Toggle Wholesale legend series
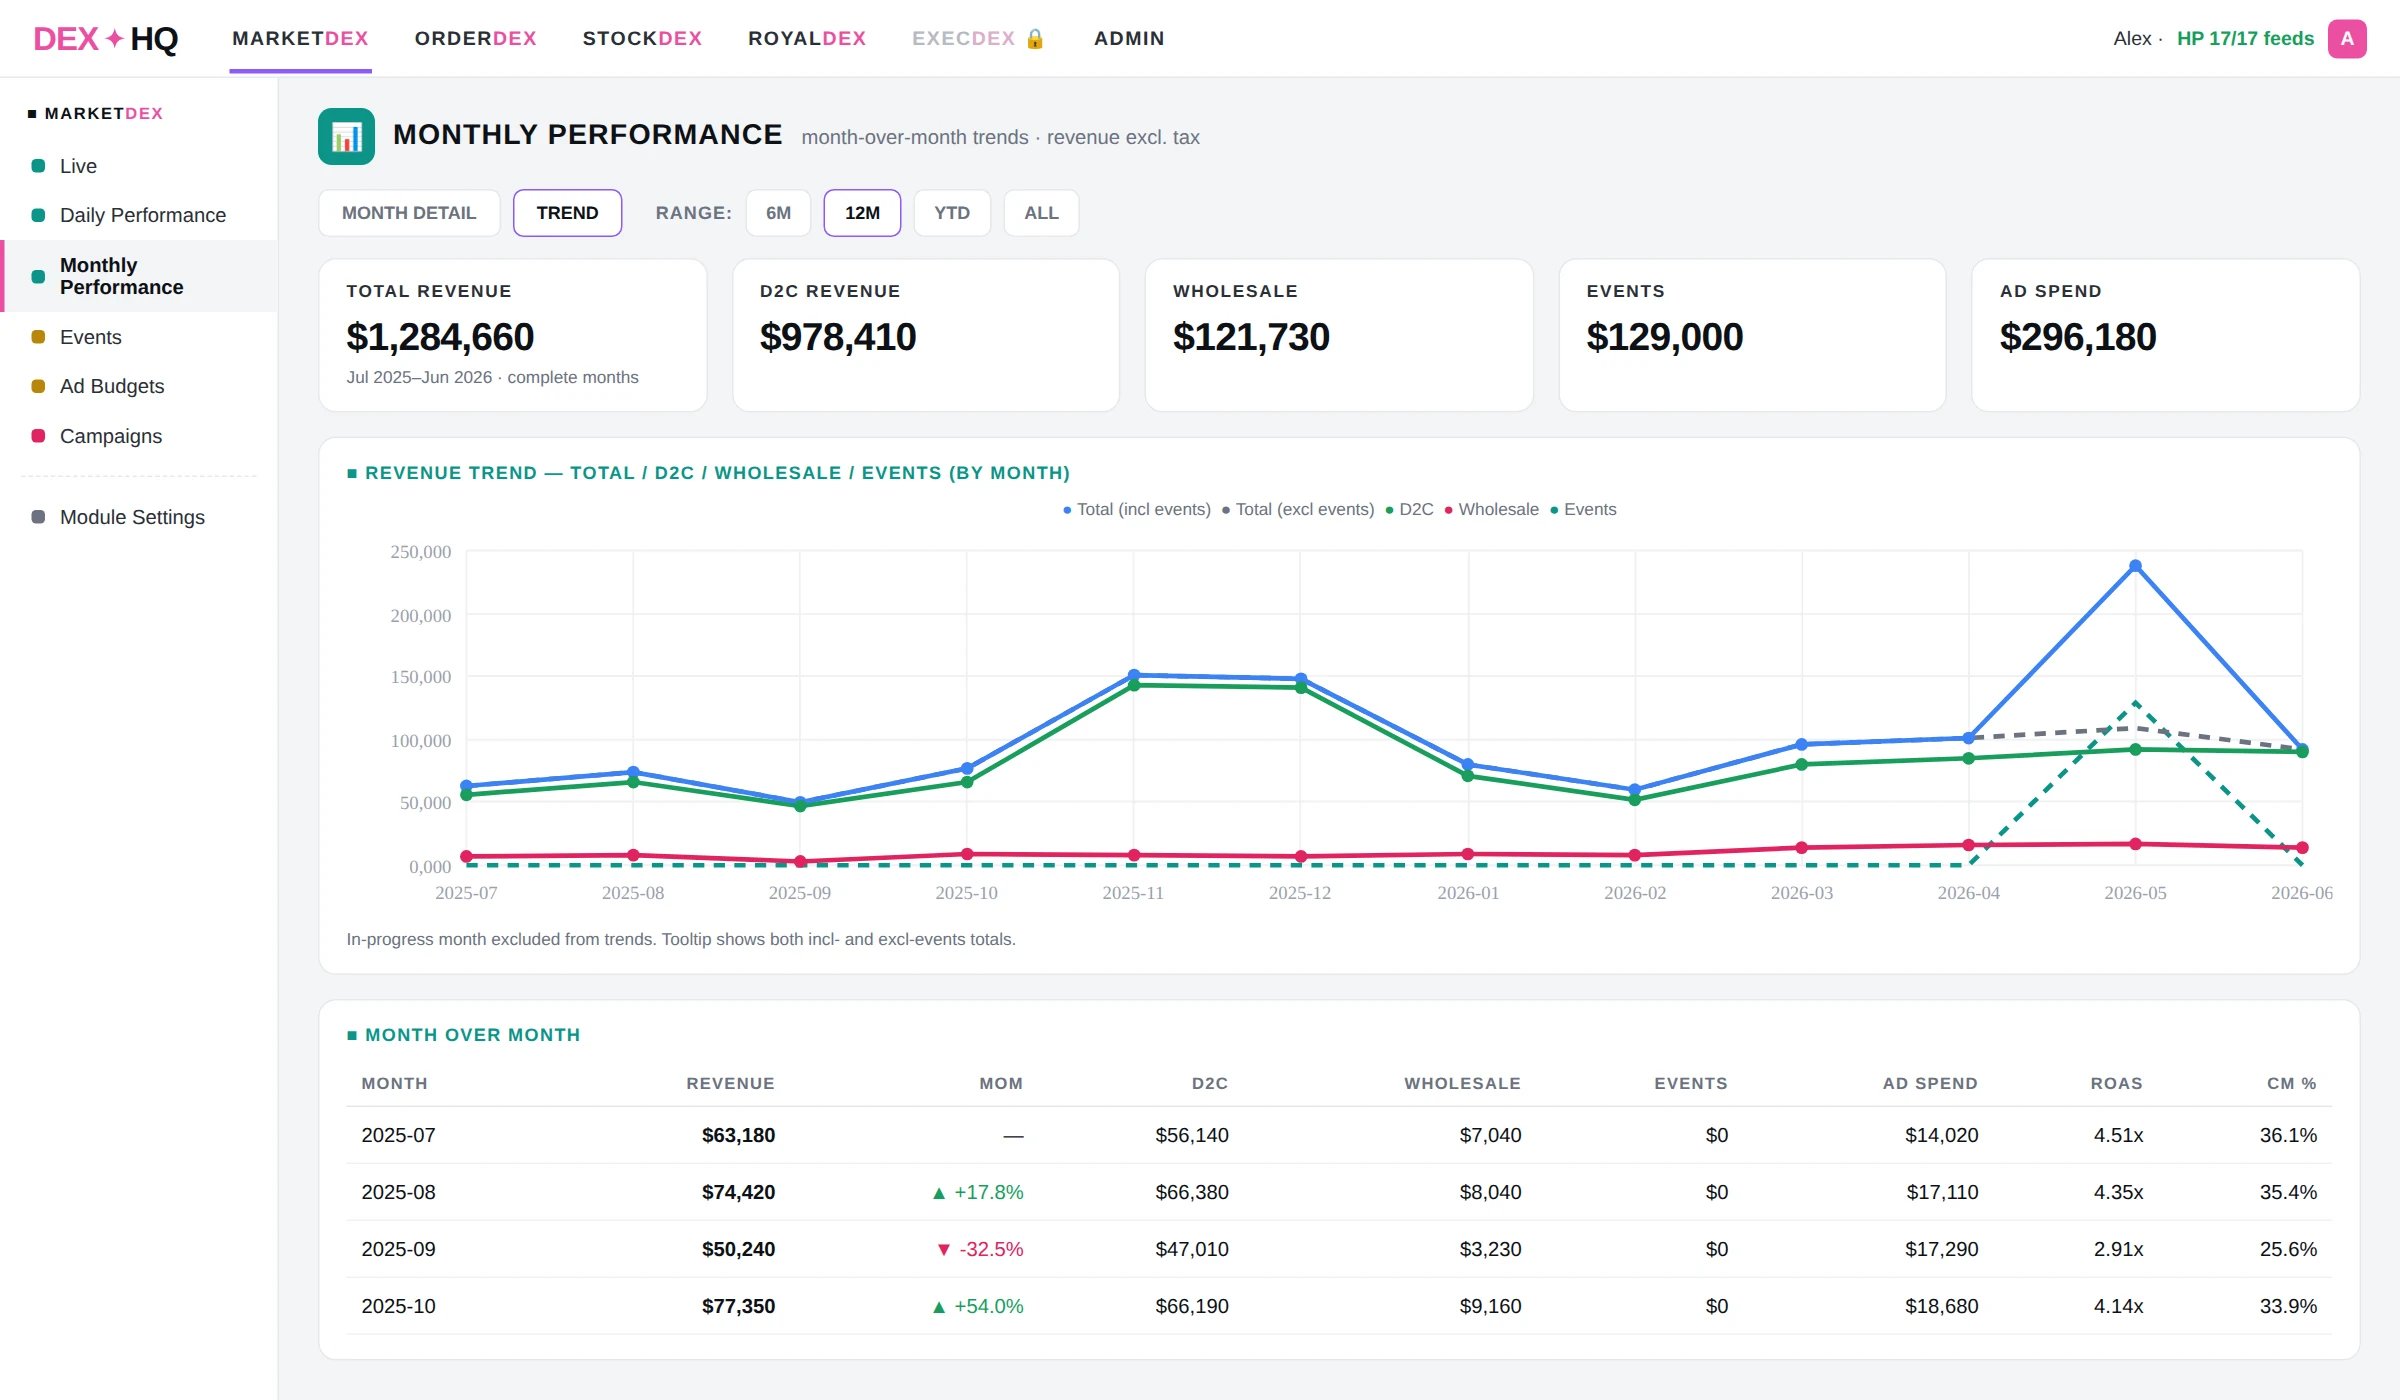The image size is (2400, 1400). (1491, 509)
